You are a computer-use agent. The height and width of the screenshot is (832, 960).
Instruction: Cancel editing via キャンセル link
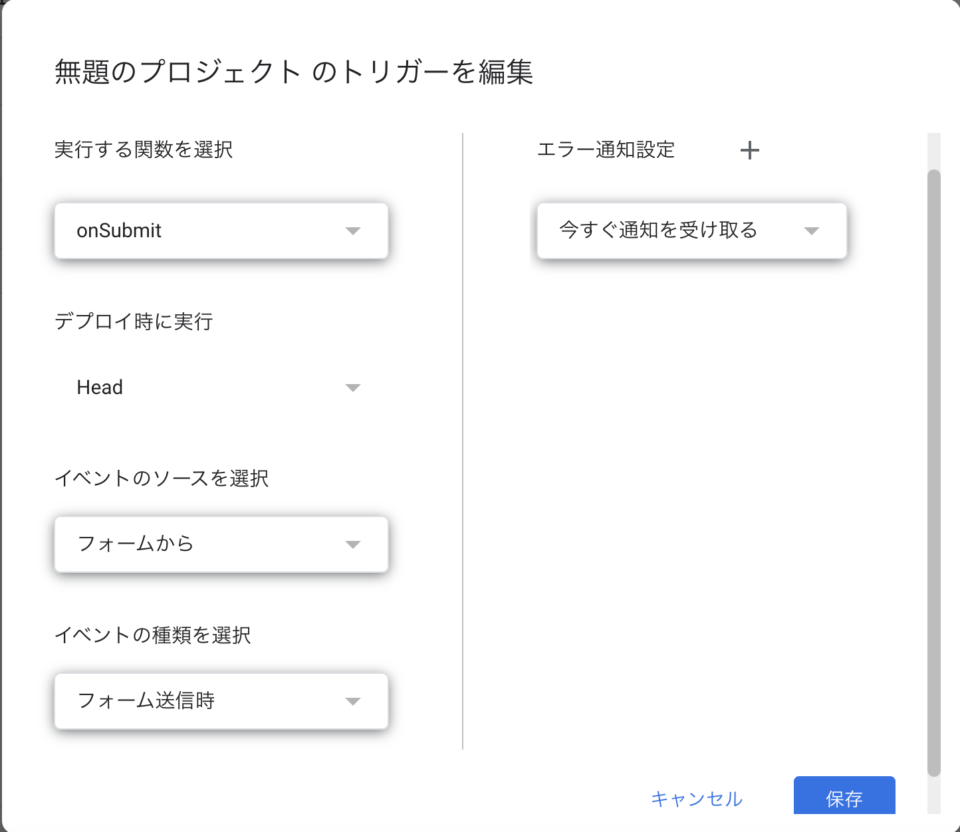pyautogui.click(x=697, y=798)
